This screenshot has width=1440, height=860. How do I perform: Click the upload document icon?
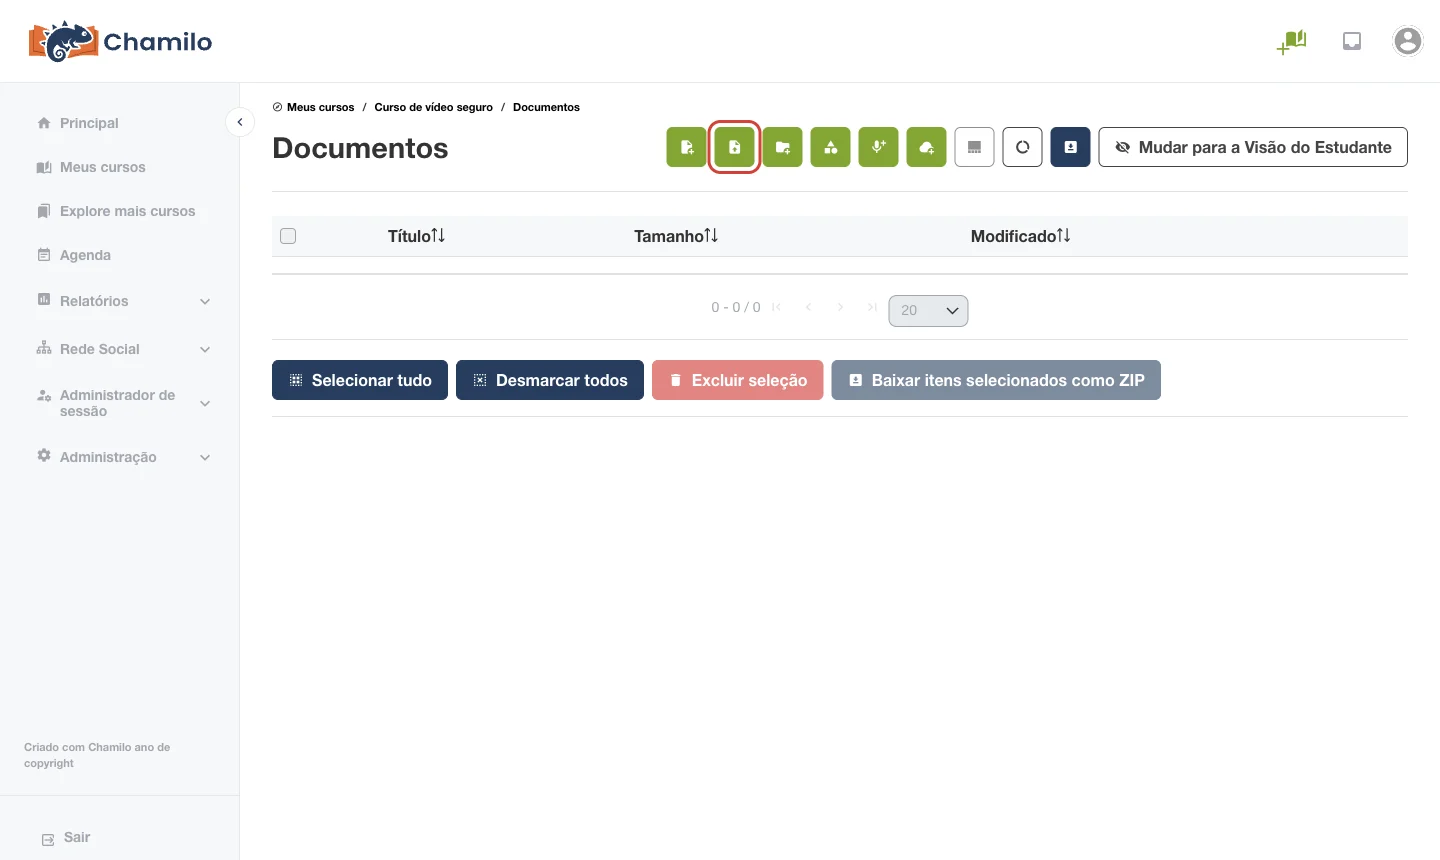click(735, 147)
